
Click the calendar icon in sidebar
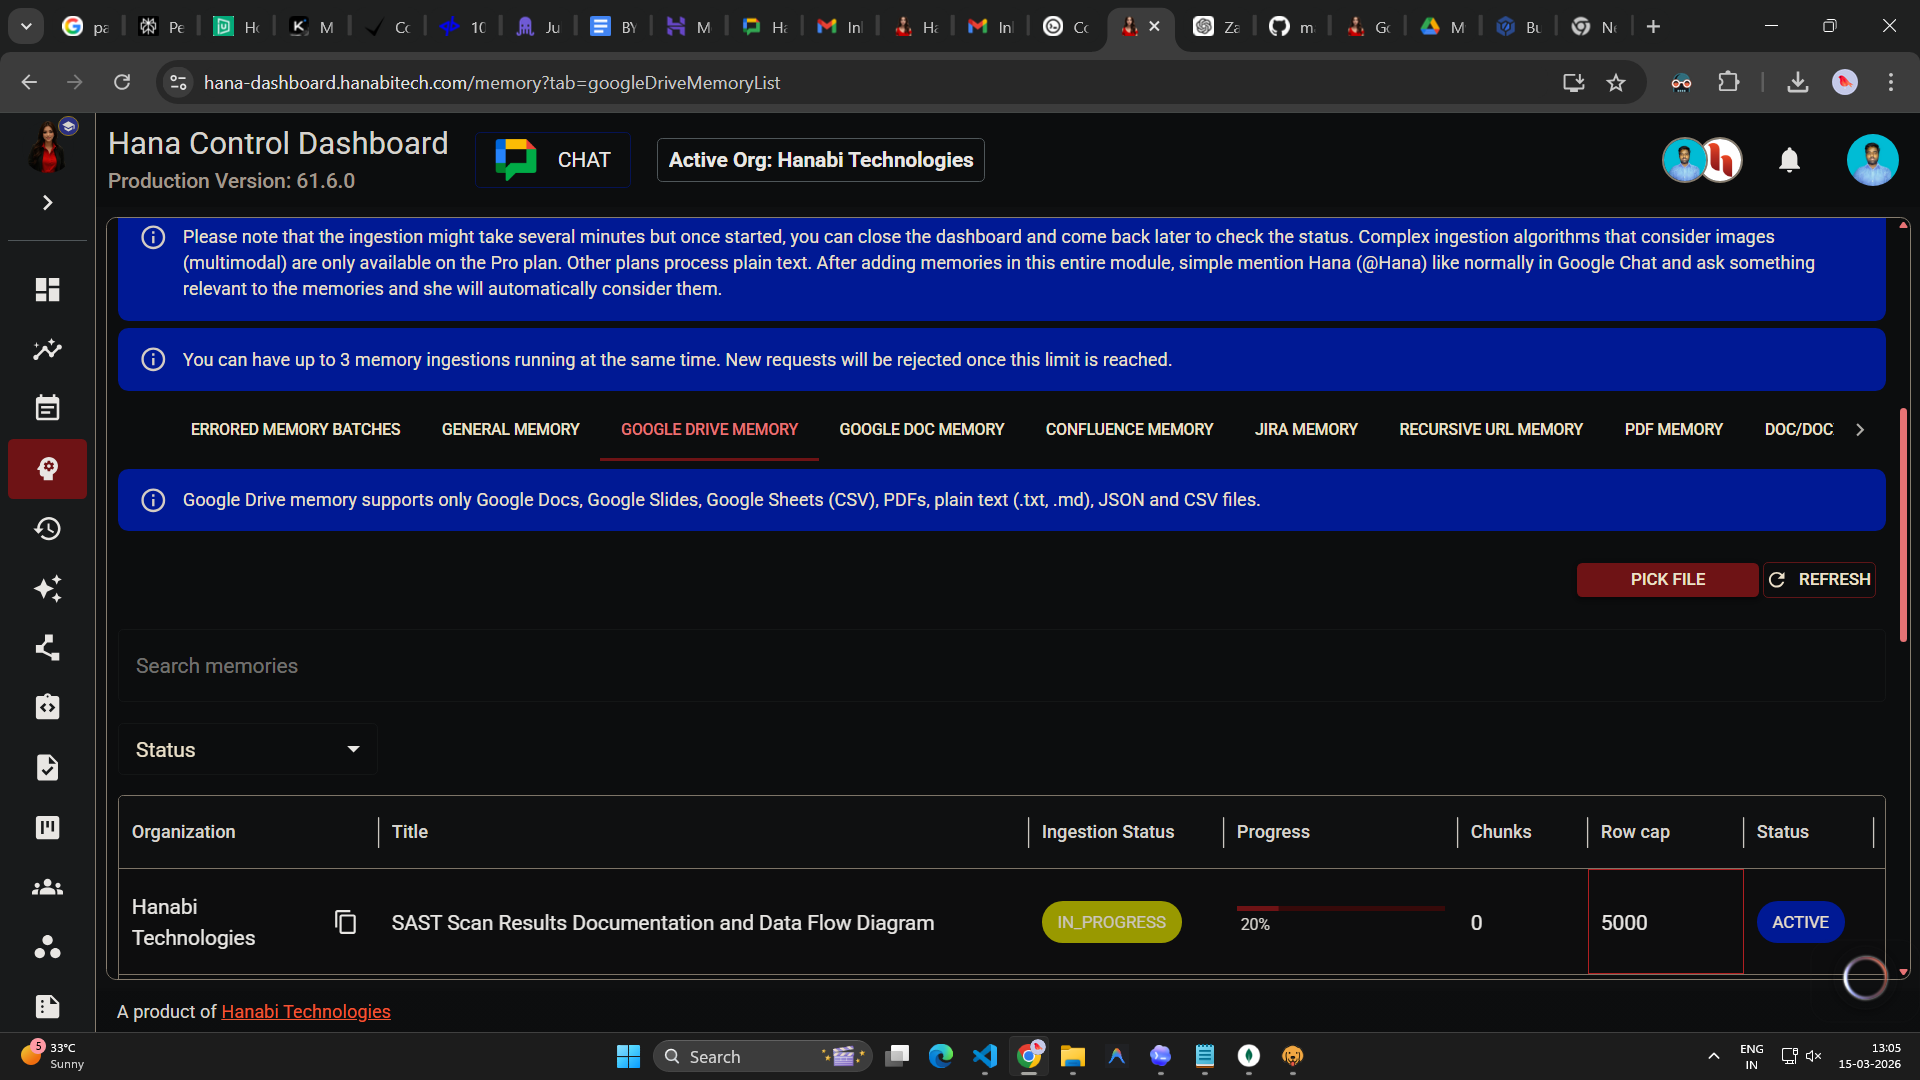(x=47, y=408)
